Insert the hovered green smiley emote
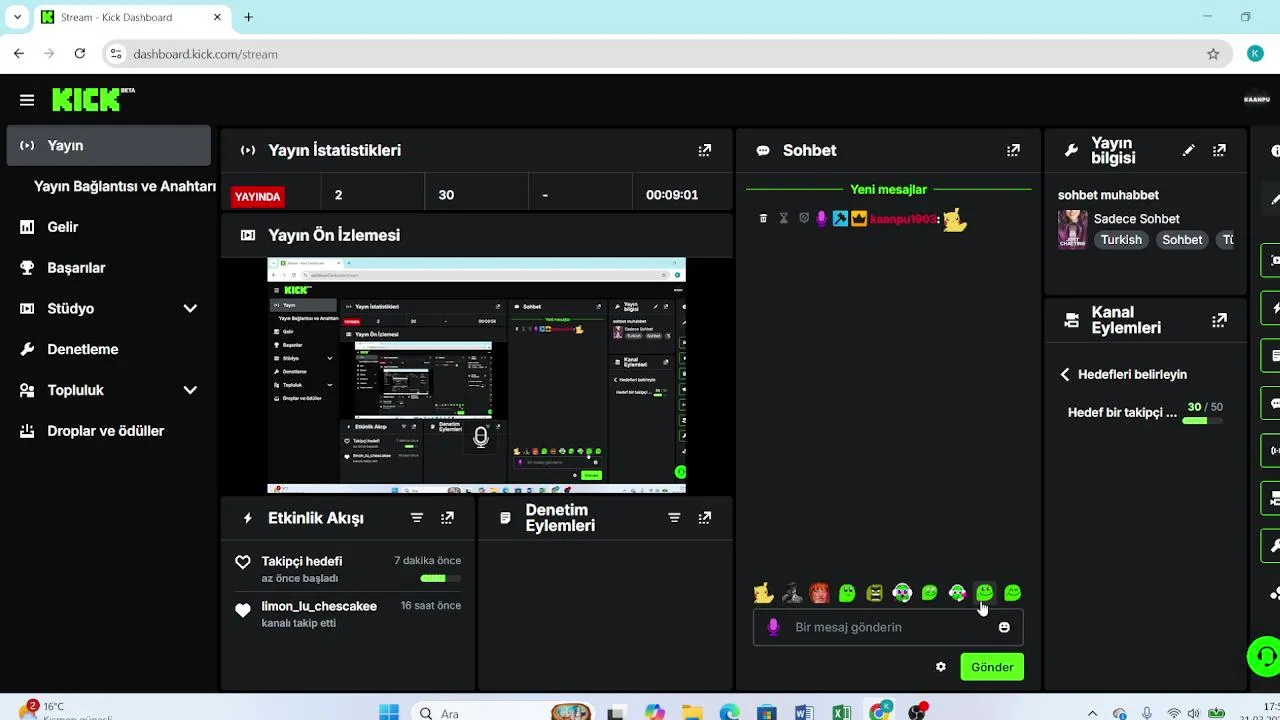The height and width of the screenshot is (720, 1280). [985, 593]
